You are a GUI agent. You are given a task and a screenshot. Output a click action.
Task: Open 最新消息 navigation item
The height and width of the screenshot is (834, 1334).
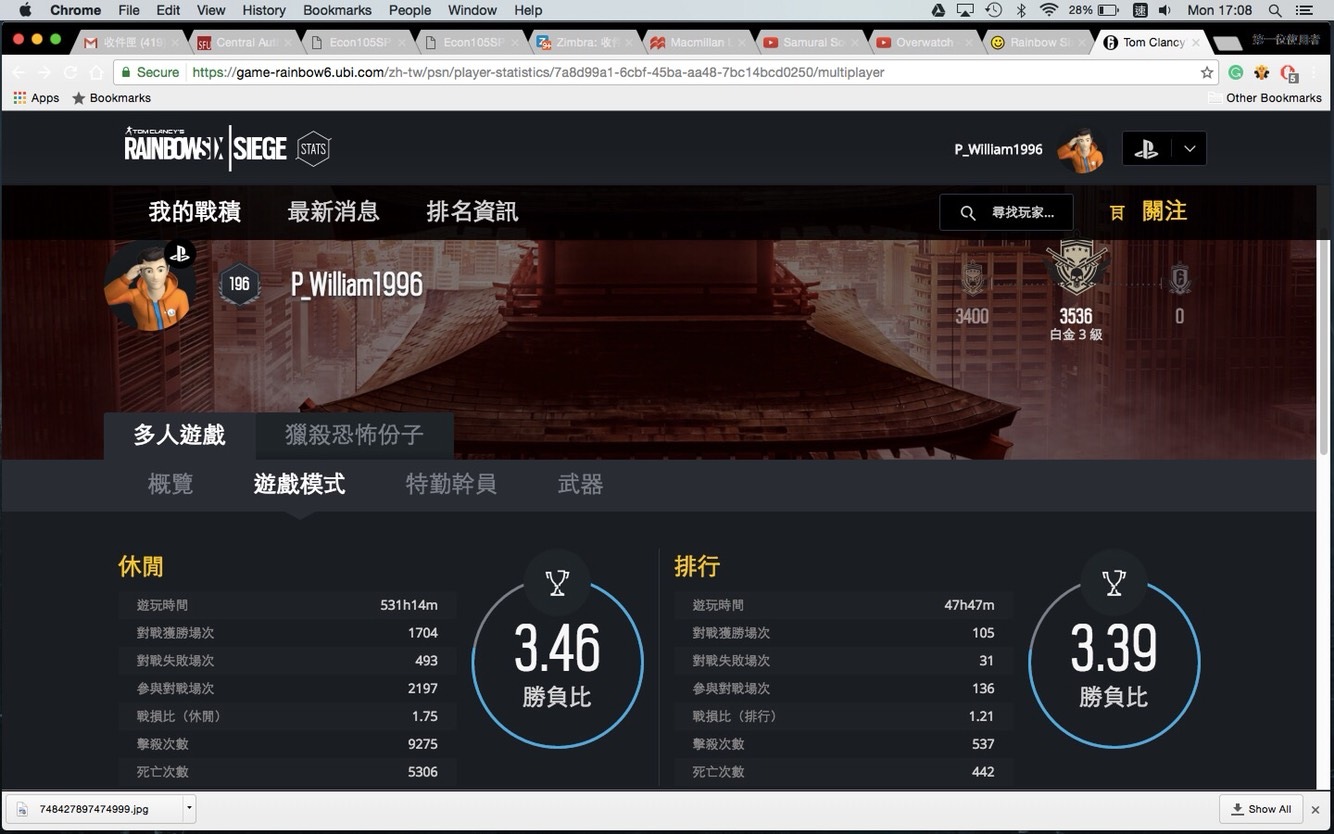333,212
